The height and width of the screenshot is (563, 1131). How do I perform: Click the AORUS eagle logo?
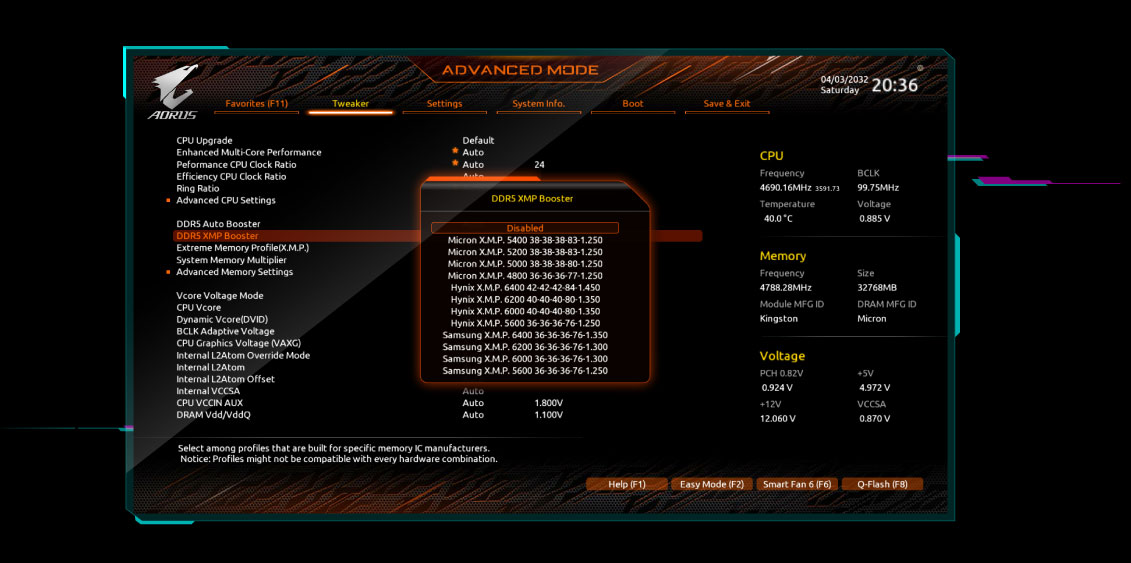pos(174,91)
